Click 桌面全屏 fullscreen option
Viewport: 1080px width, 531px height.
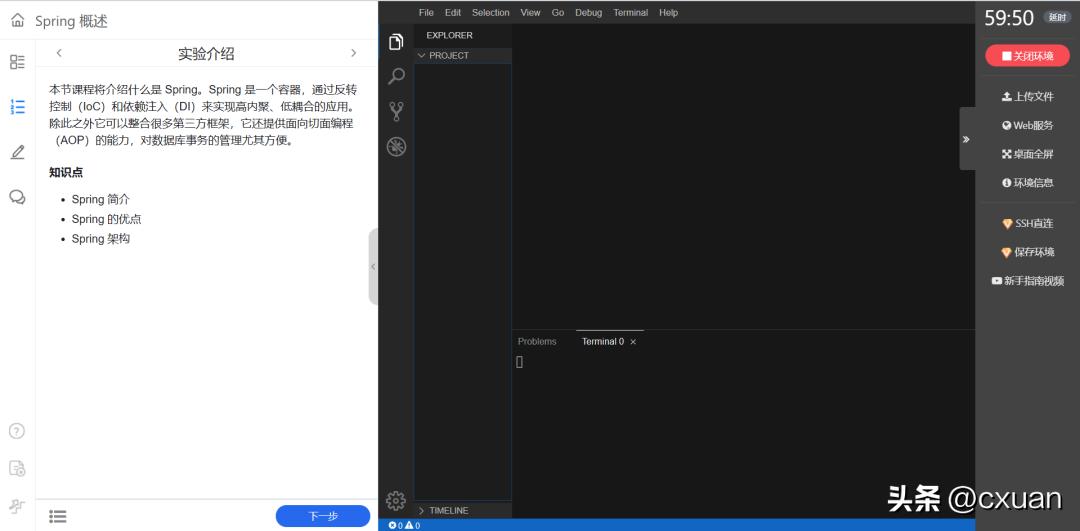point(1028,154)
